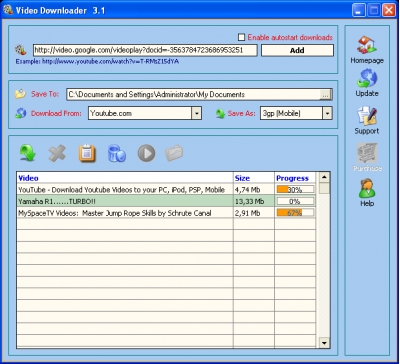Click the film reel icon beside URL field

pyautogui.click(x=21, y=50)
